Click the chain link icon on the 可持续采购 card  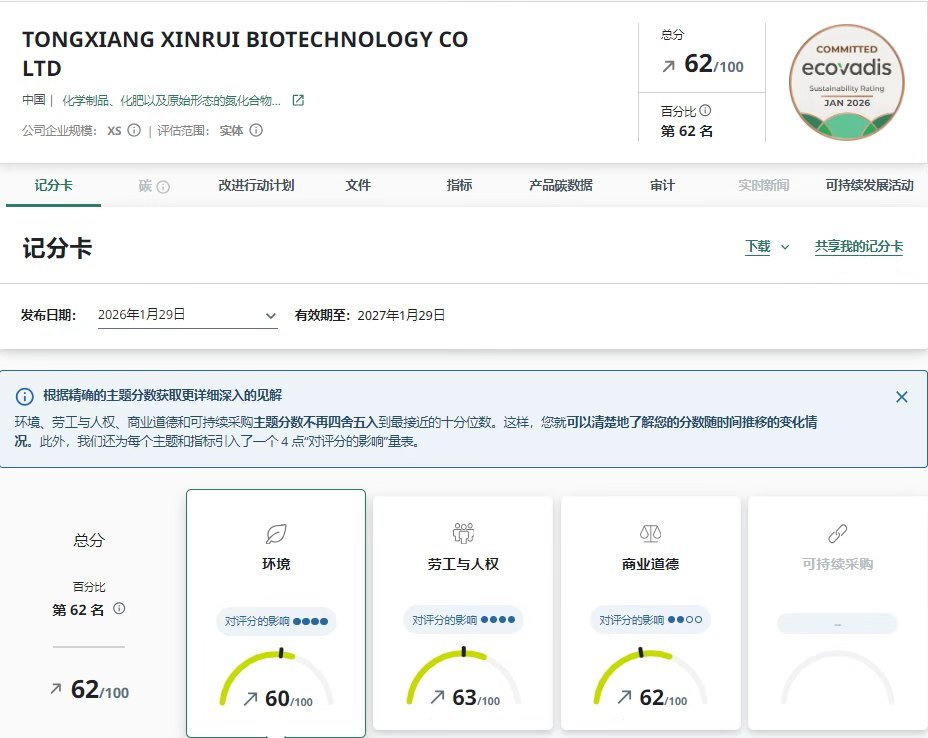(837, 533)
